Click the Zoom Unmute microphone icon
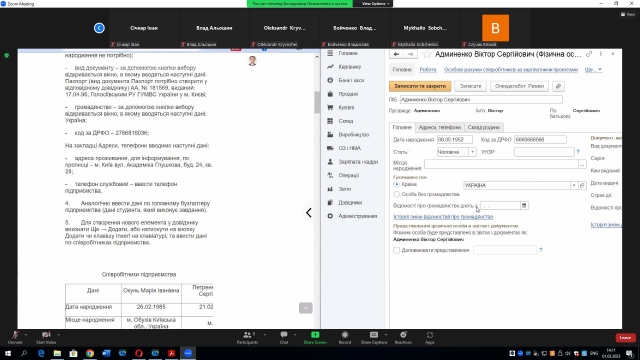Image resolution: width=640 pixels, height=360 pixels. click(15, 335)
